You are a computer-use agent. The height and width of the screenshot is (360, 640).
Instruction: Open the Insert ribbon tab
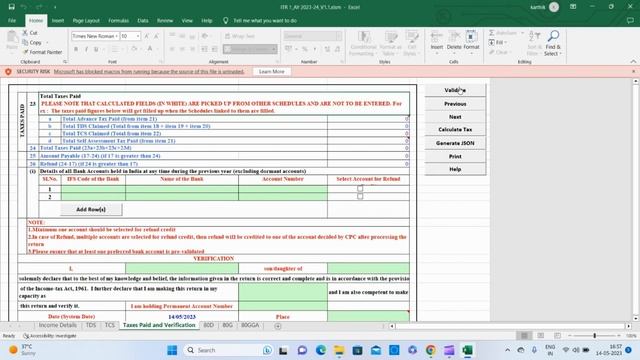(58, 20)
